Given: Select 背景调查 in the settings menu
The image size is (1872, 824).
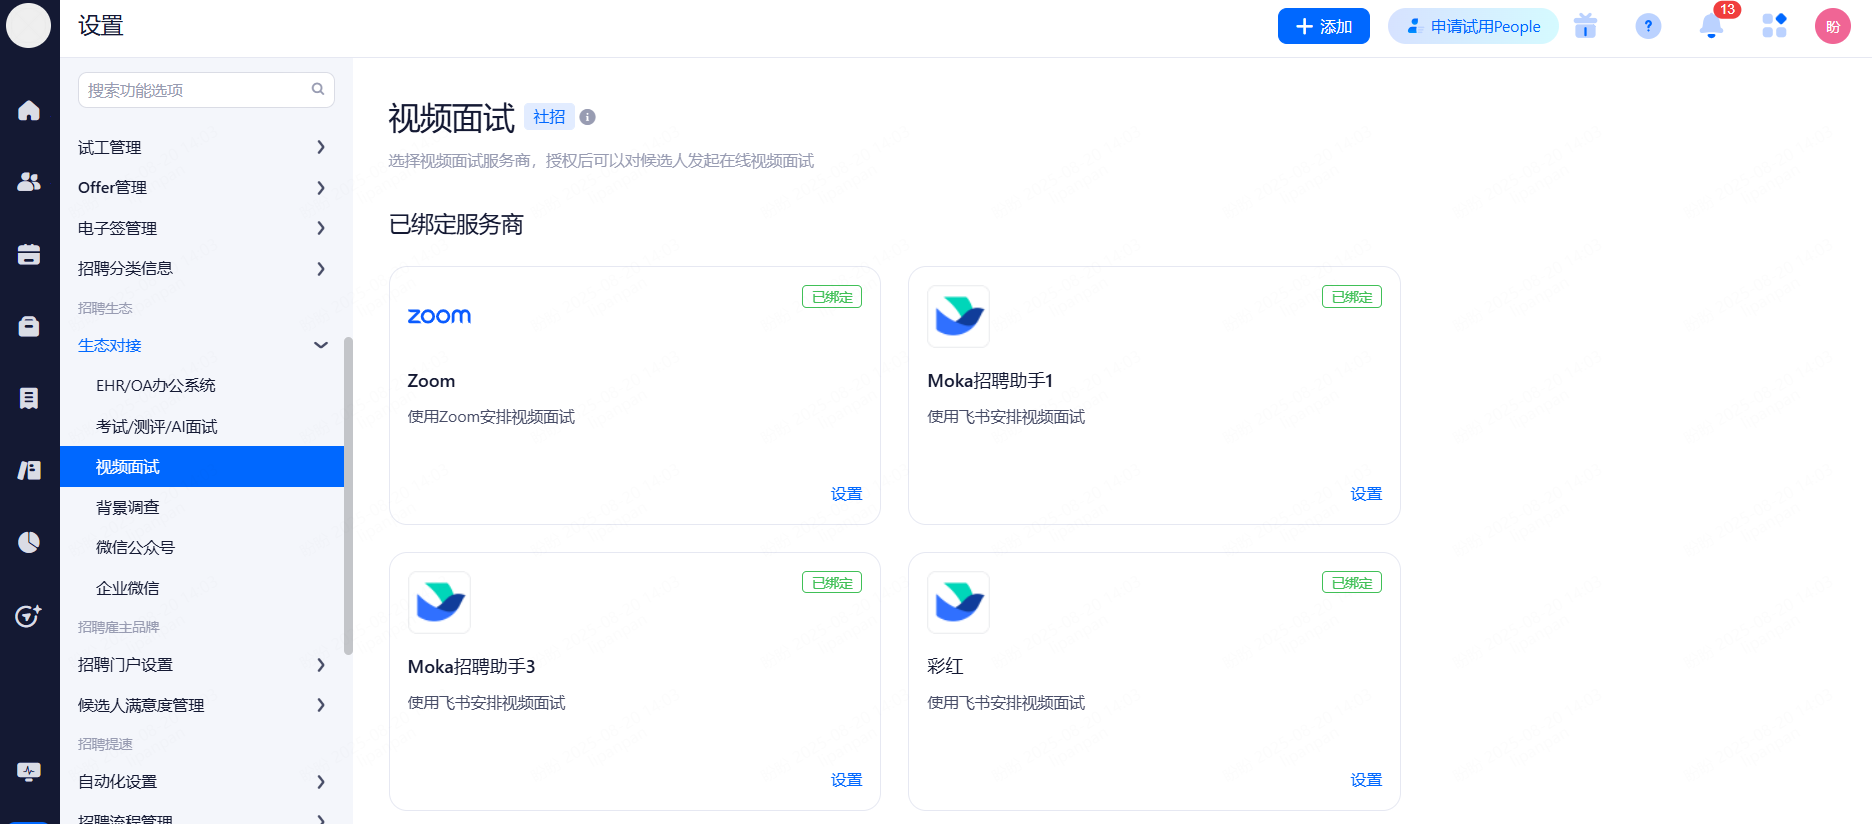Looking at the screenshot, I should tap(128, 508).
